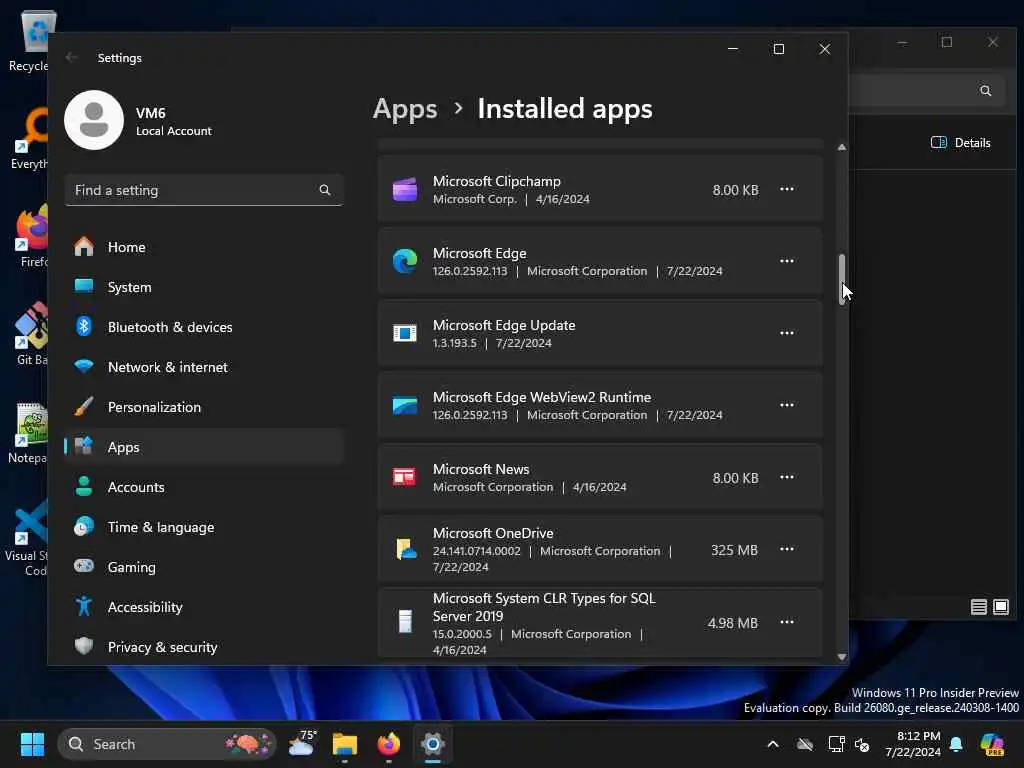
Task: Open Accounts settings
Action: click(x=204, y=487)
